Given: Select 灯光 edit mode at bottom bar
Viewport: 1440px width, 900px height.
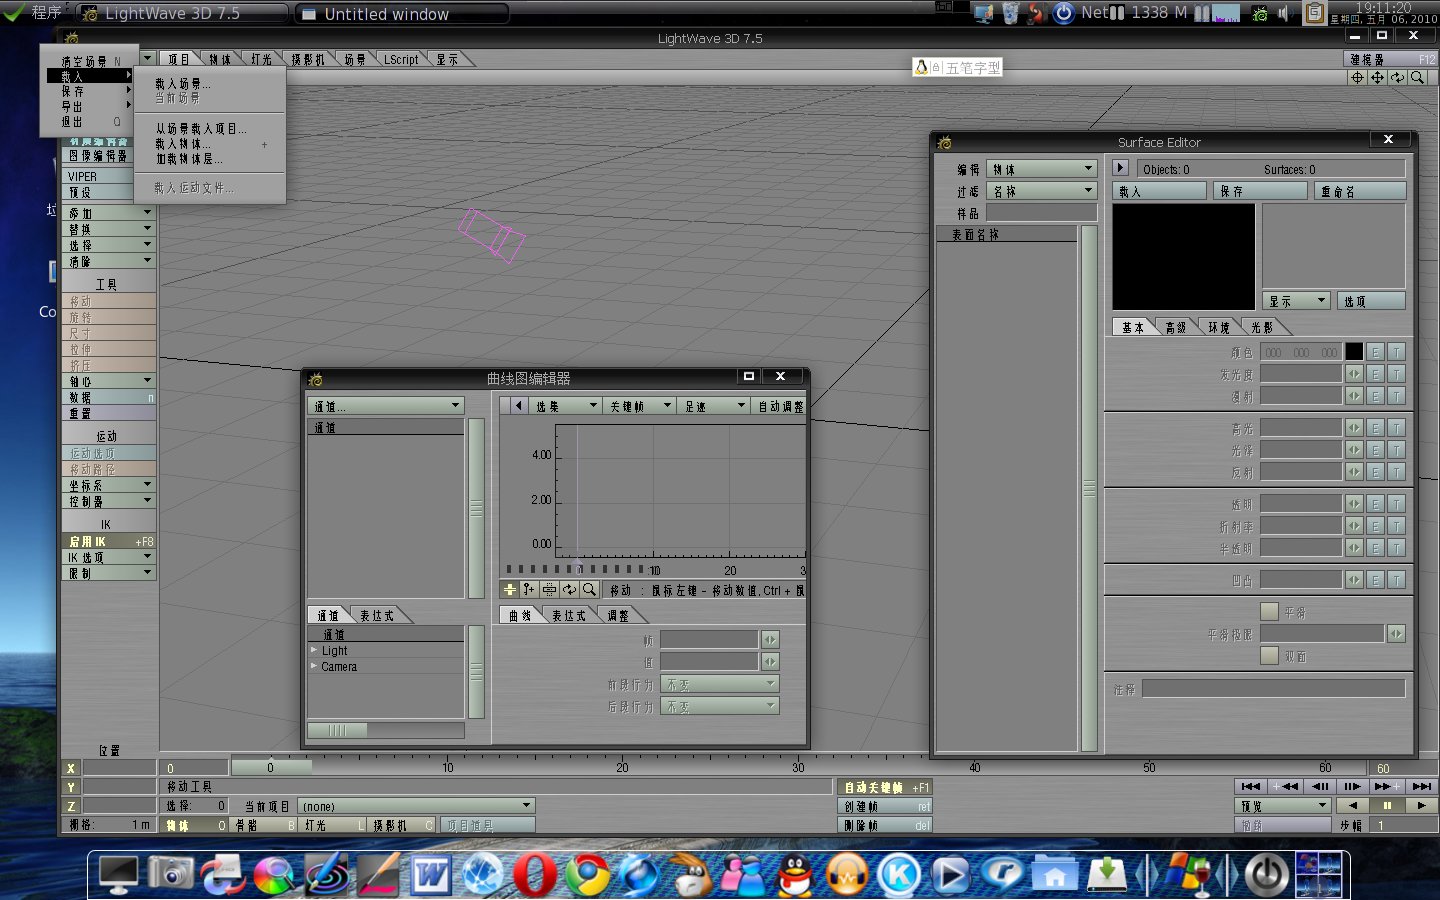Looking at the screenshot, I should (333, 825).
